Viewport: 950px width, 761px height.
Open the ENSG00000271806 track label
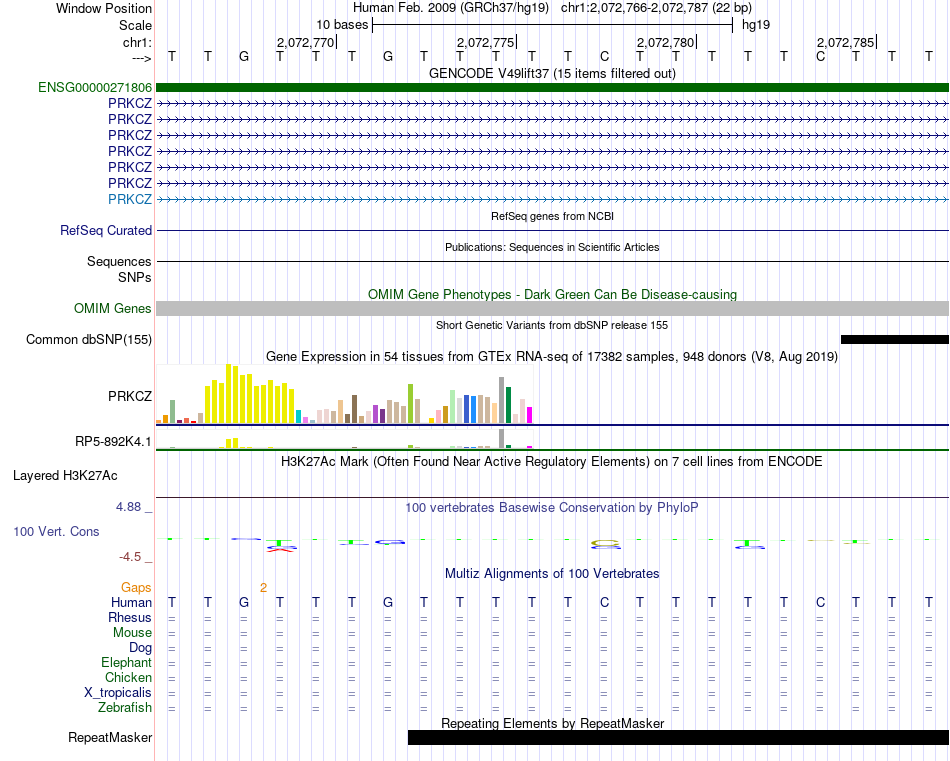coord(95,87)
